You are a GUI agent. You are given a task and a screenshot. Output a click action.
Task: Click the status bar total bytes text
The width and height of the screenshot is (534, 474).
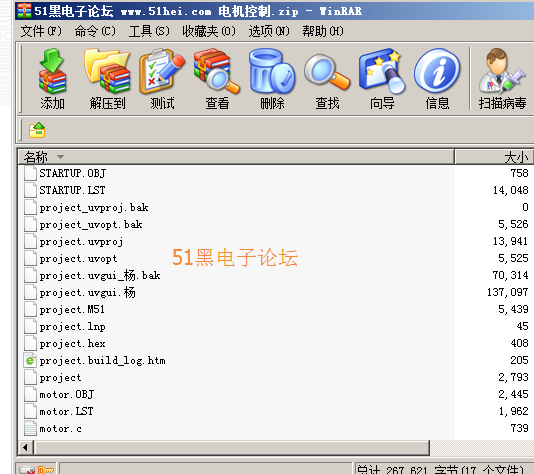tap(440, 470)
